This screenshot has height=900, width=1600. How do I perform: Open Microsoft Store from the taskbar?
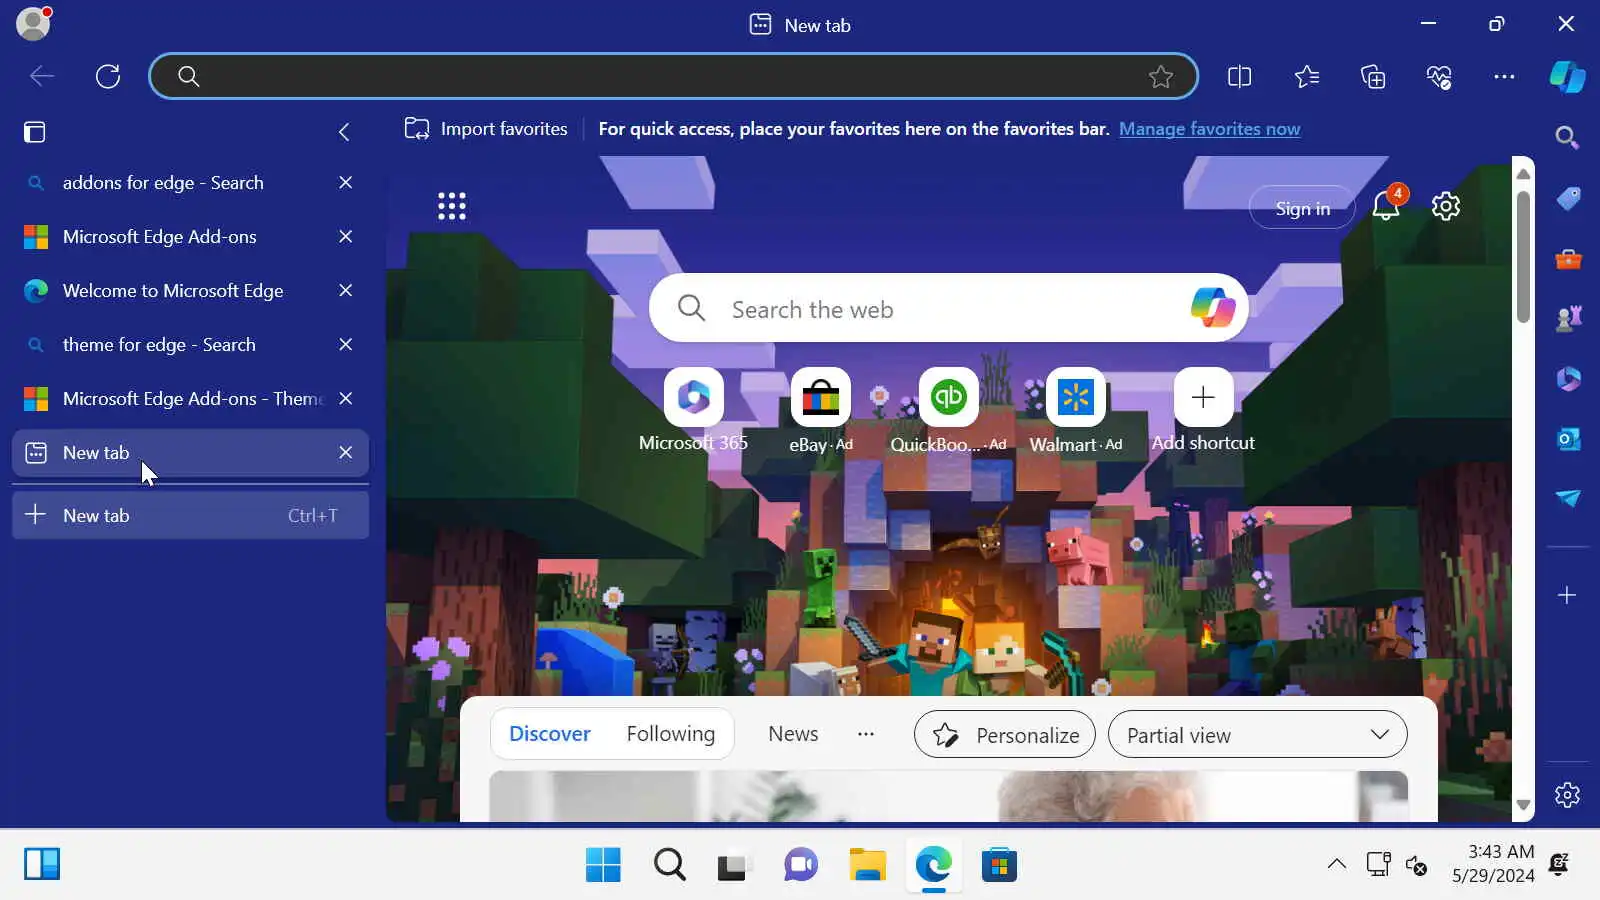tap(999, 865)
